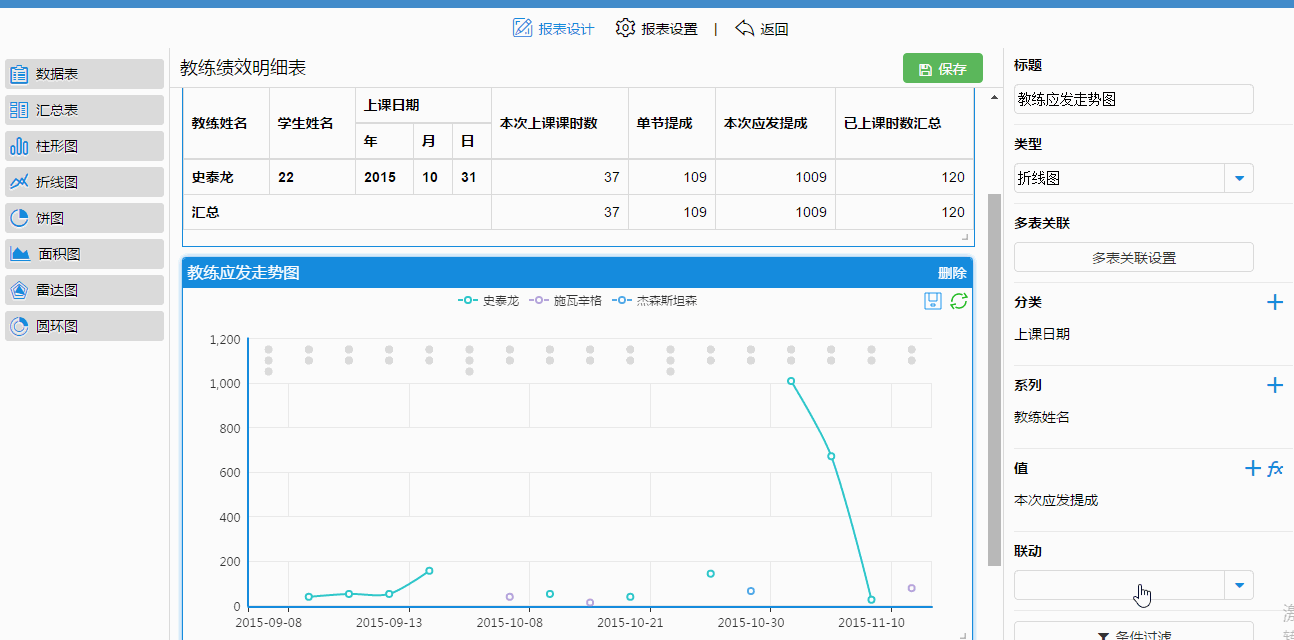The width and height of the screenshot is (1294, 640).
Task: Choose the 柱形图 bar chart icon
Action: click(19, 146)
